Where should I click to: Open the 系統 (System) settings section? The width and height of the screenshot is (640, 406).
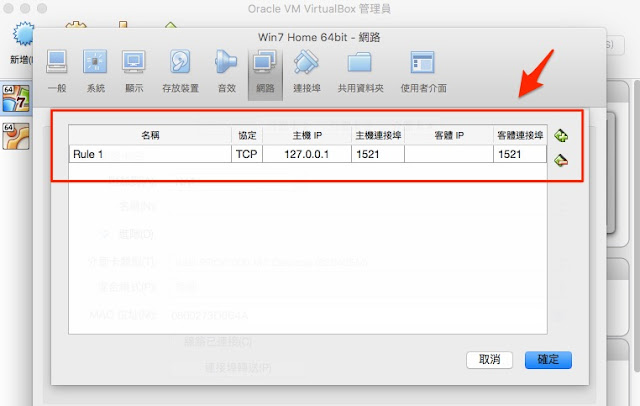click(x=95, y=72)
